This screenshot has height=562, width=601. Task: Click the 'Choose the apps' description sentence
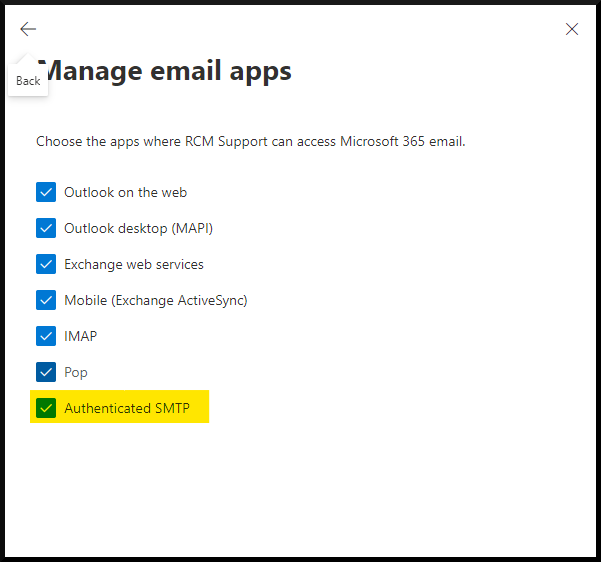pos(250,141)
